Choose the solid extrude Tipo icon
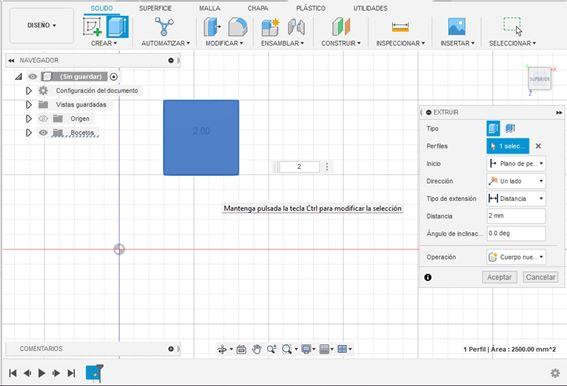The image size is (567, 386). pyautogui.click(x=493, y=128)
